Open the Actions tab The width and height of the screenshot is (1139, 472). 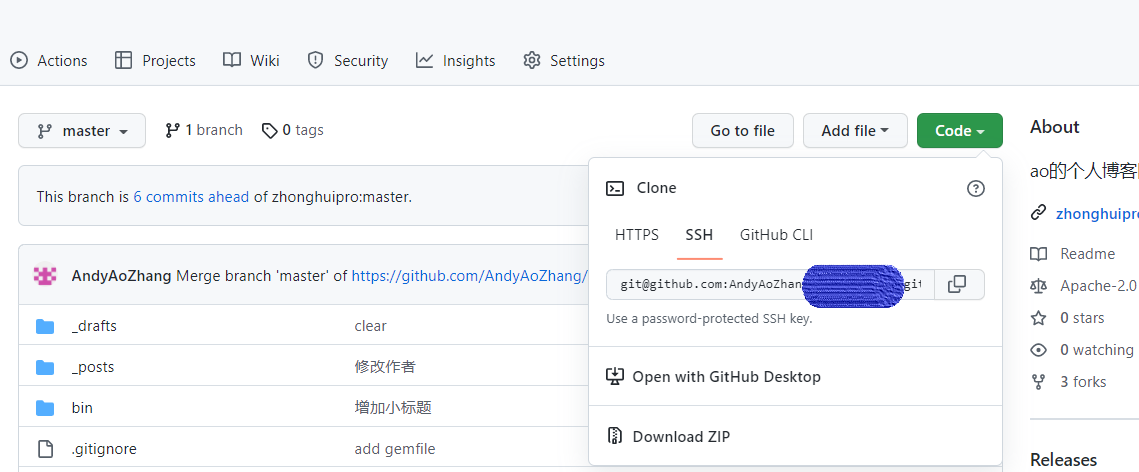point(49,60)
